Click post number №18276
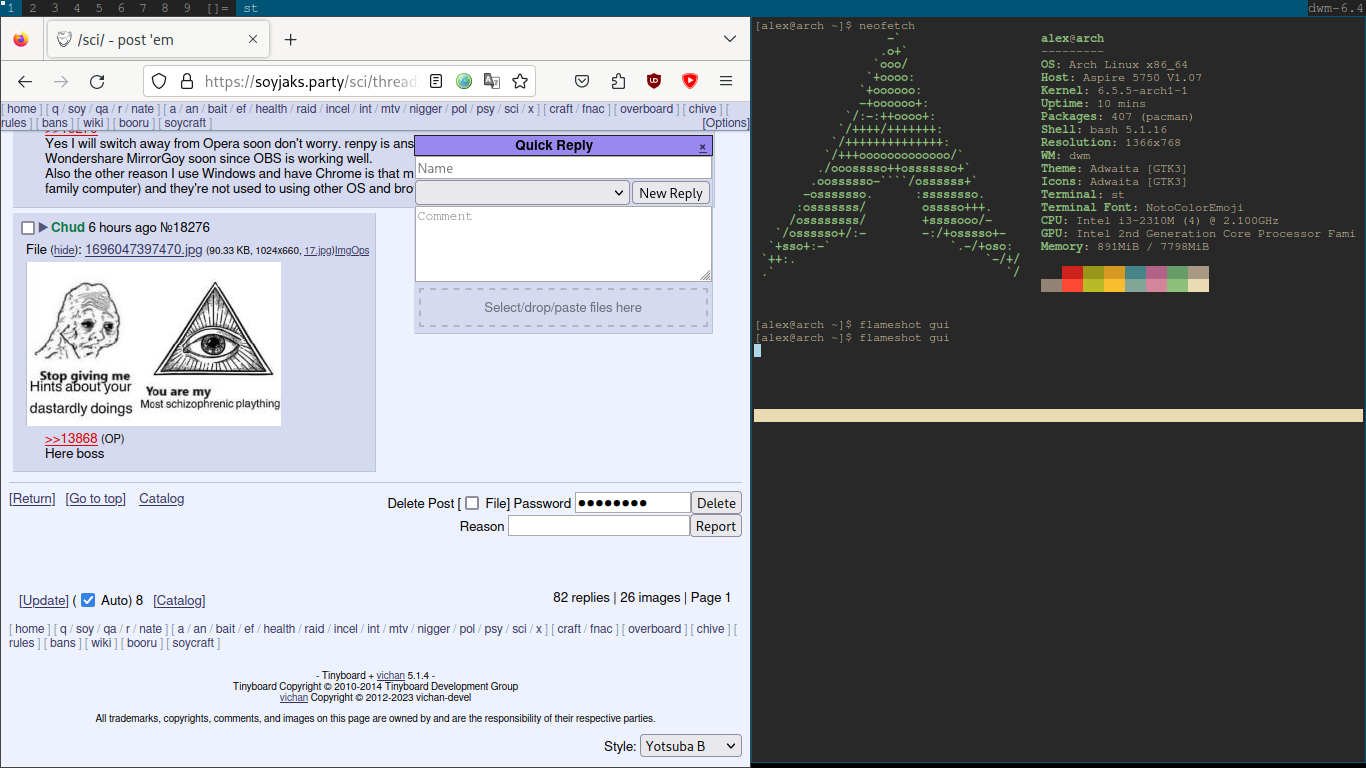The height and width of the screenshot is (768, 1366). 185,228
